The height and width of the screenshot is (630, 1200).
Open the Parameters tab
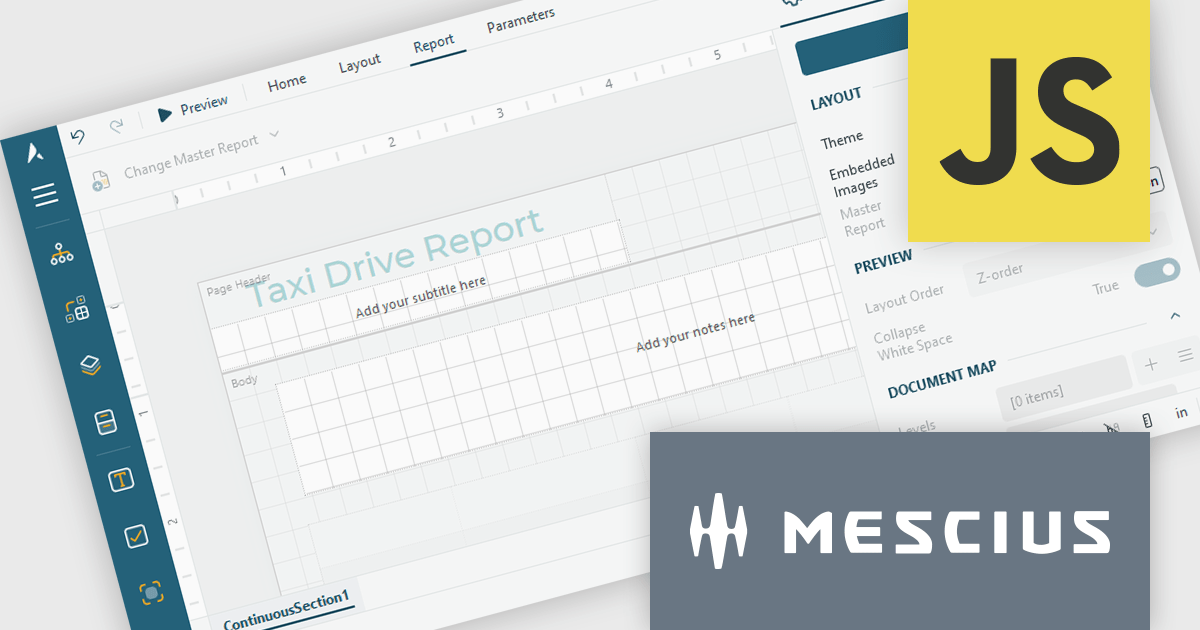coord(521,20)
